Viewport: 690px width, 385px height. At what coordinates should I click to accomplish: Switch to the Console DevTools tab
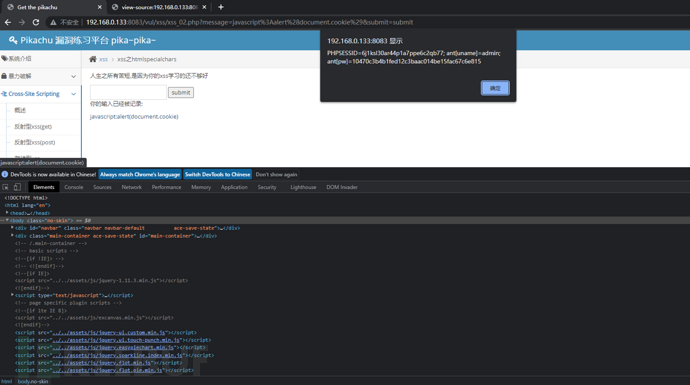73,187
